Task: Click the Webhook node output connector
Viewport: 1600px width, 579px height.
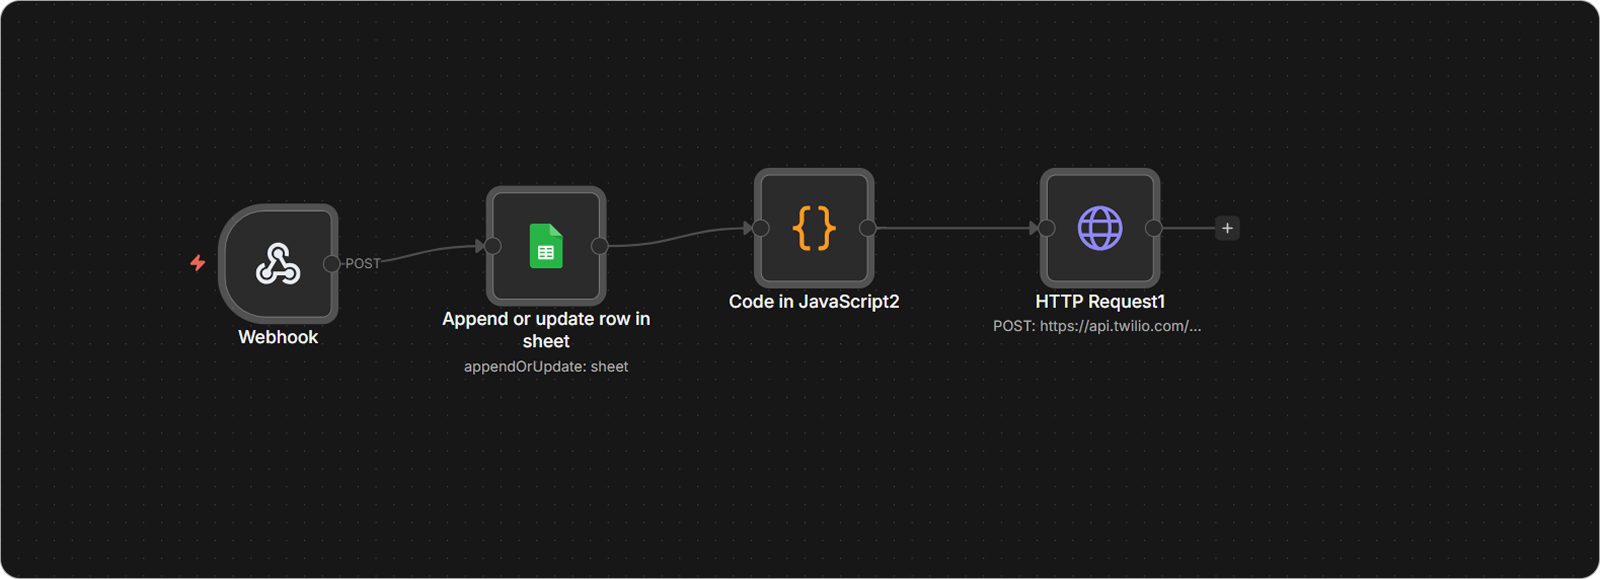Action: (x=332, y=264)
